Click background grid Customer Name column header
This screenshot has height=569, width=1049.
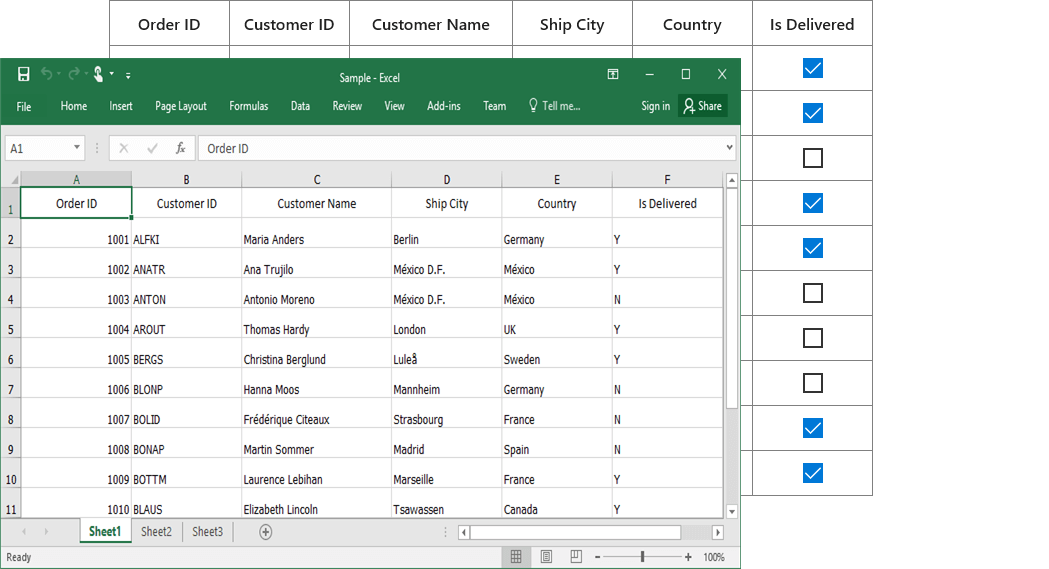(x=431, y=24)
